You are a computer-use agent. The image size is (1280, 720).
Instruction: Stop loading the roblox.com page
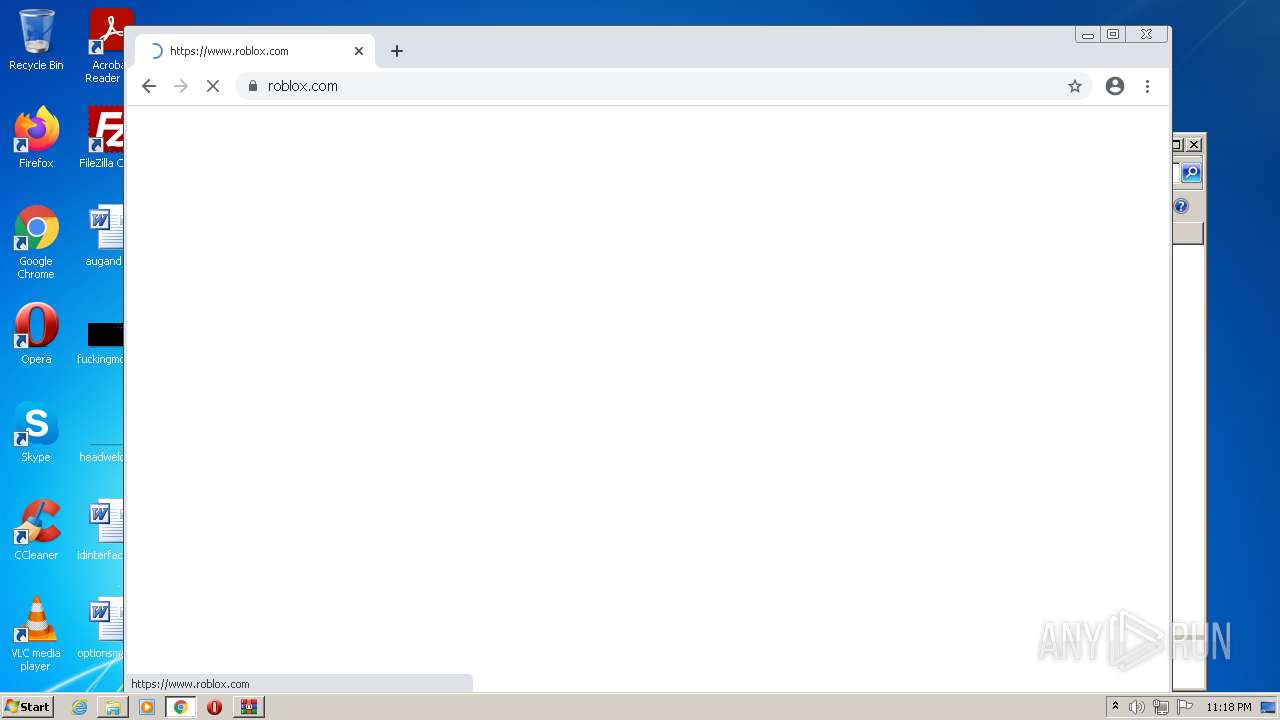pyautogui.click(x=213, y=86)
